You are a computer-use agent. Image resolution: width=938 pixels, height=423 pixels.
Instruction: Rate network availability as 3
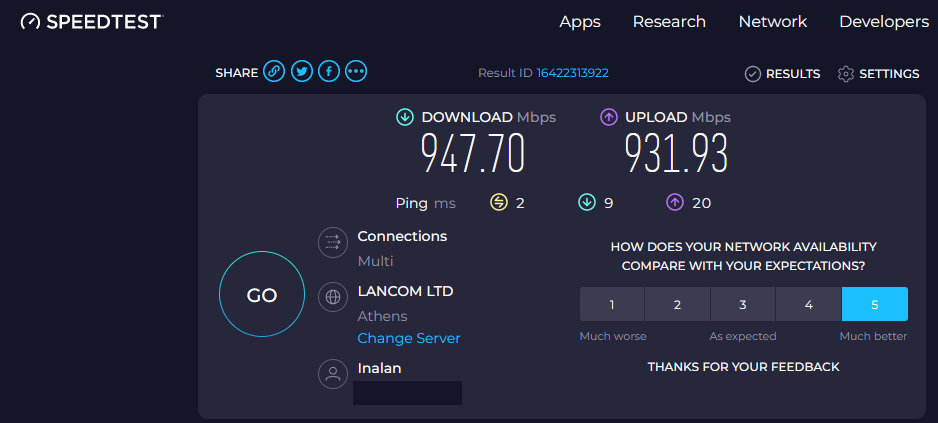[743, 305]
